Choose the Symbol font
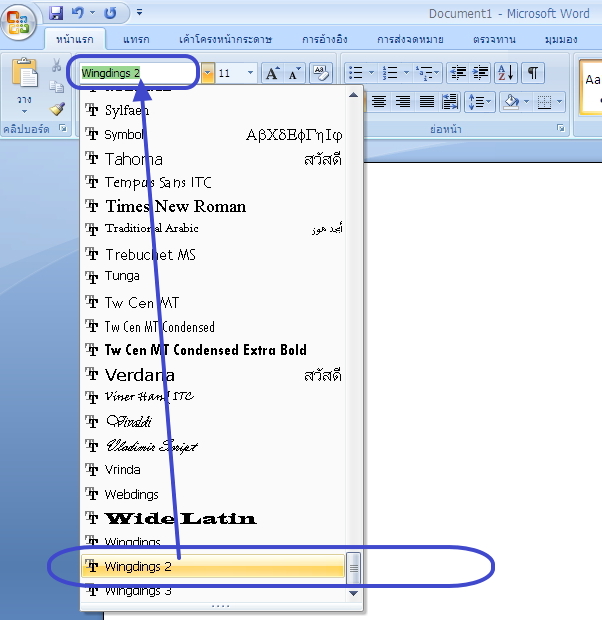Screen dimensions: 602x620 [x=214, y=135]
